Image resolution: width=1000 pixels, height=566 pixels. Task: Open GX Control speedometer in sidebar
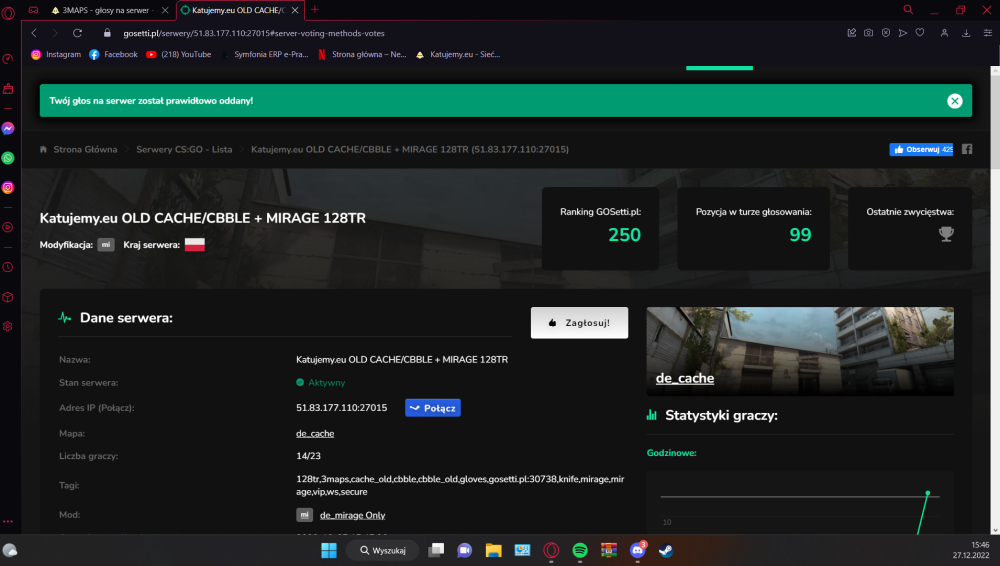[x=8, y=59]
